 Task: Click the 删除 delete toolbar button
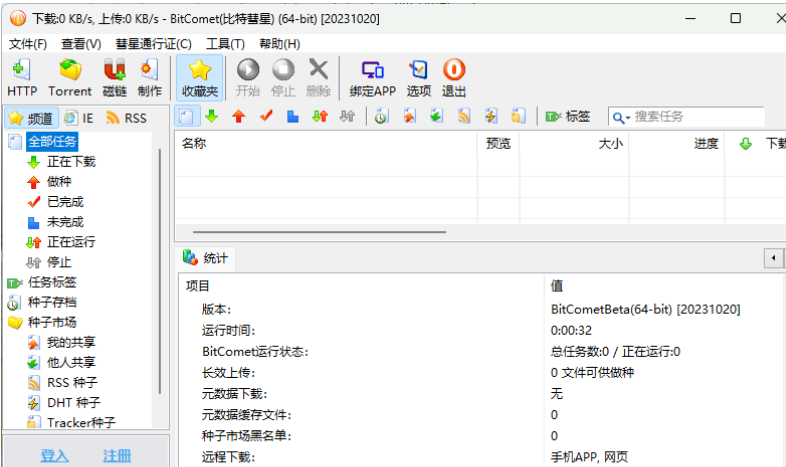318,77
